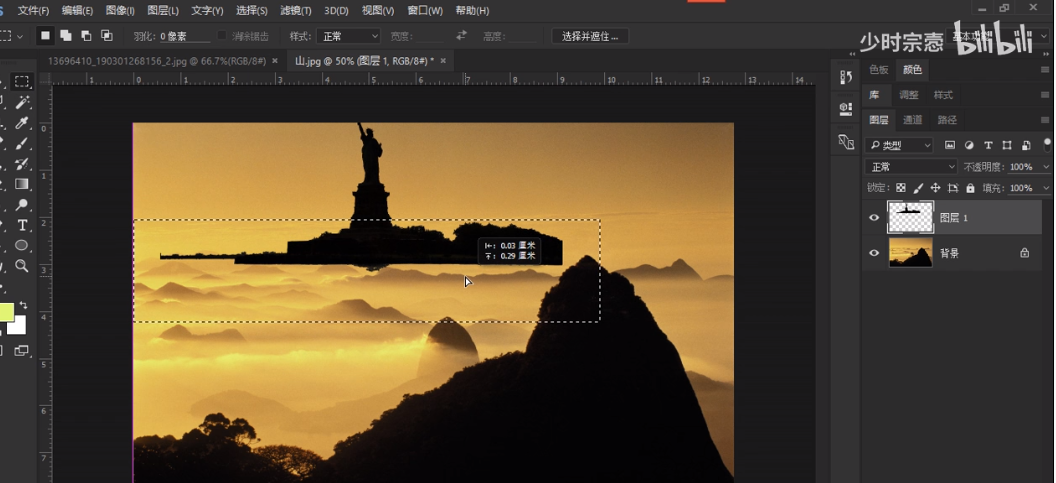
Task: Select the 背景 layer thumbnail
Action: coord(911,253)
